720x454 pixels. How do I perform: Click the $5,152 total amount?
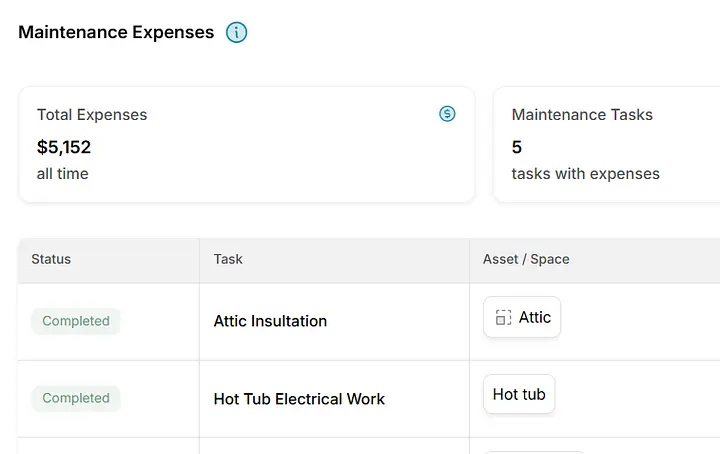(64, 147)
